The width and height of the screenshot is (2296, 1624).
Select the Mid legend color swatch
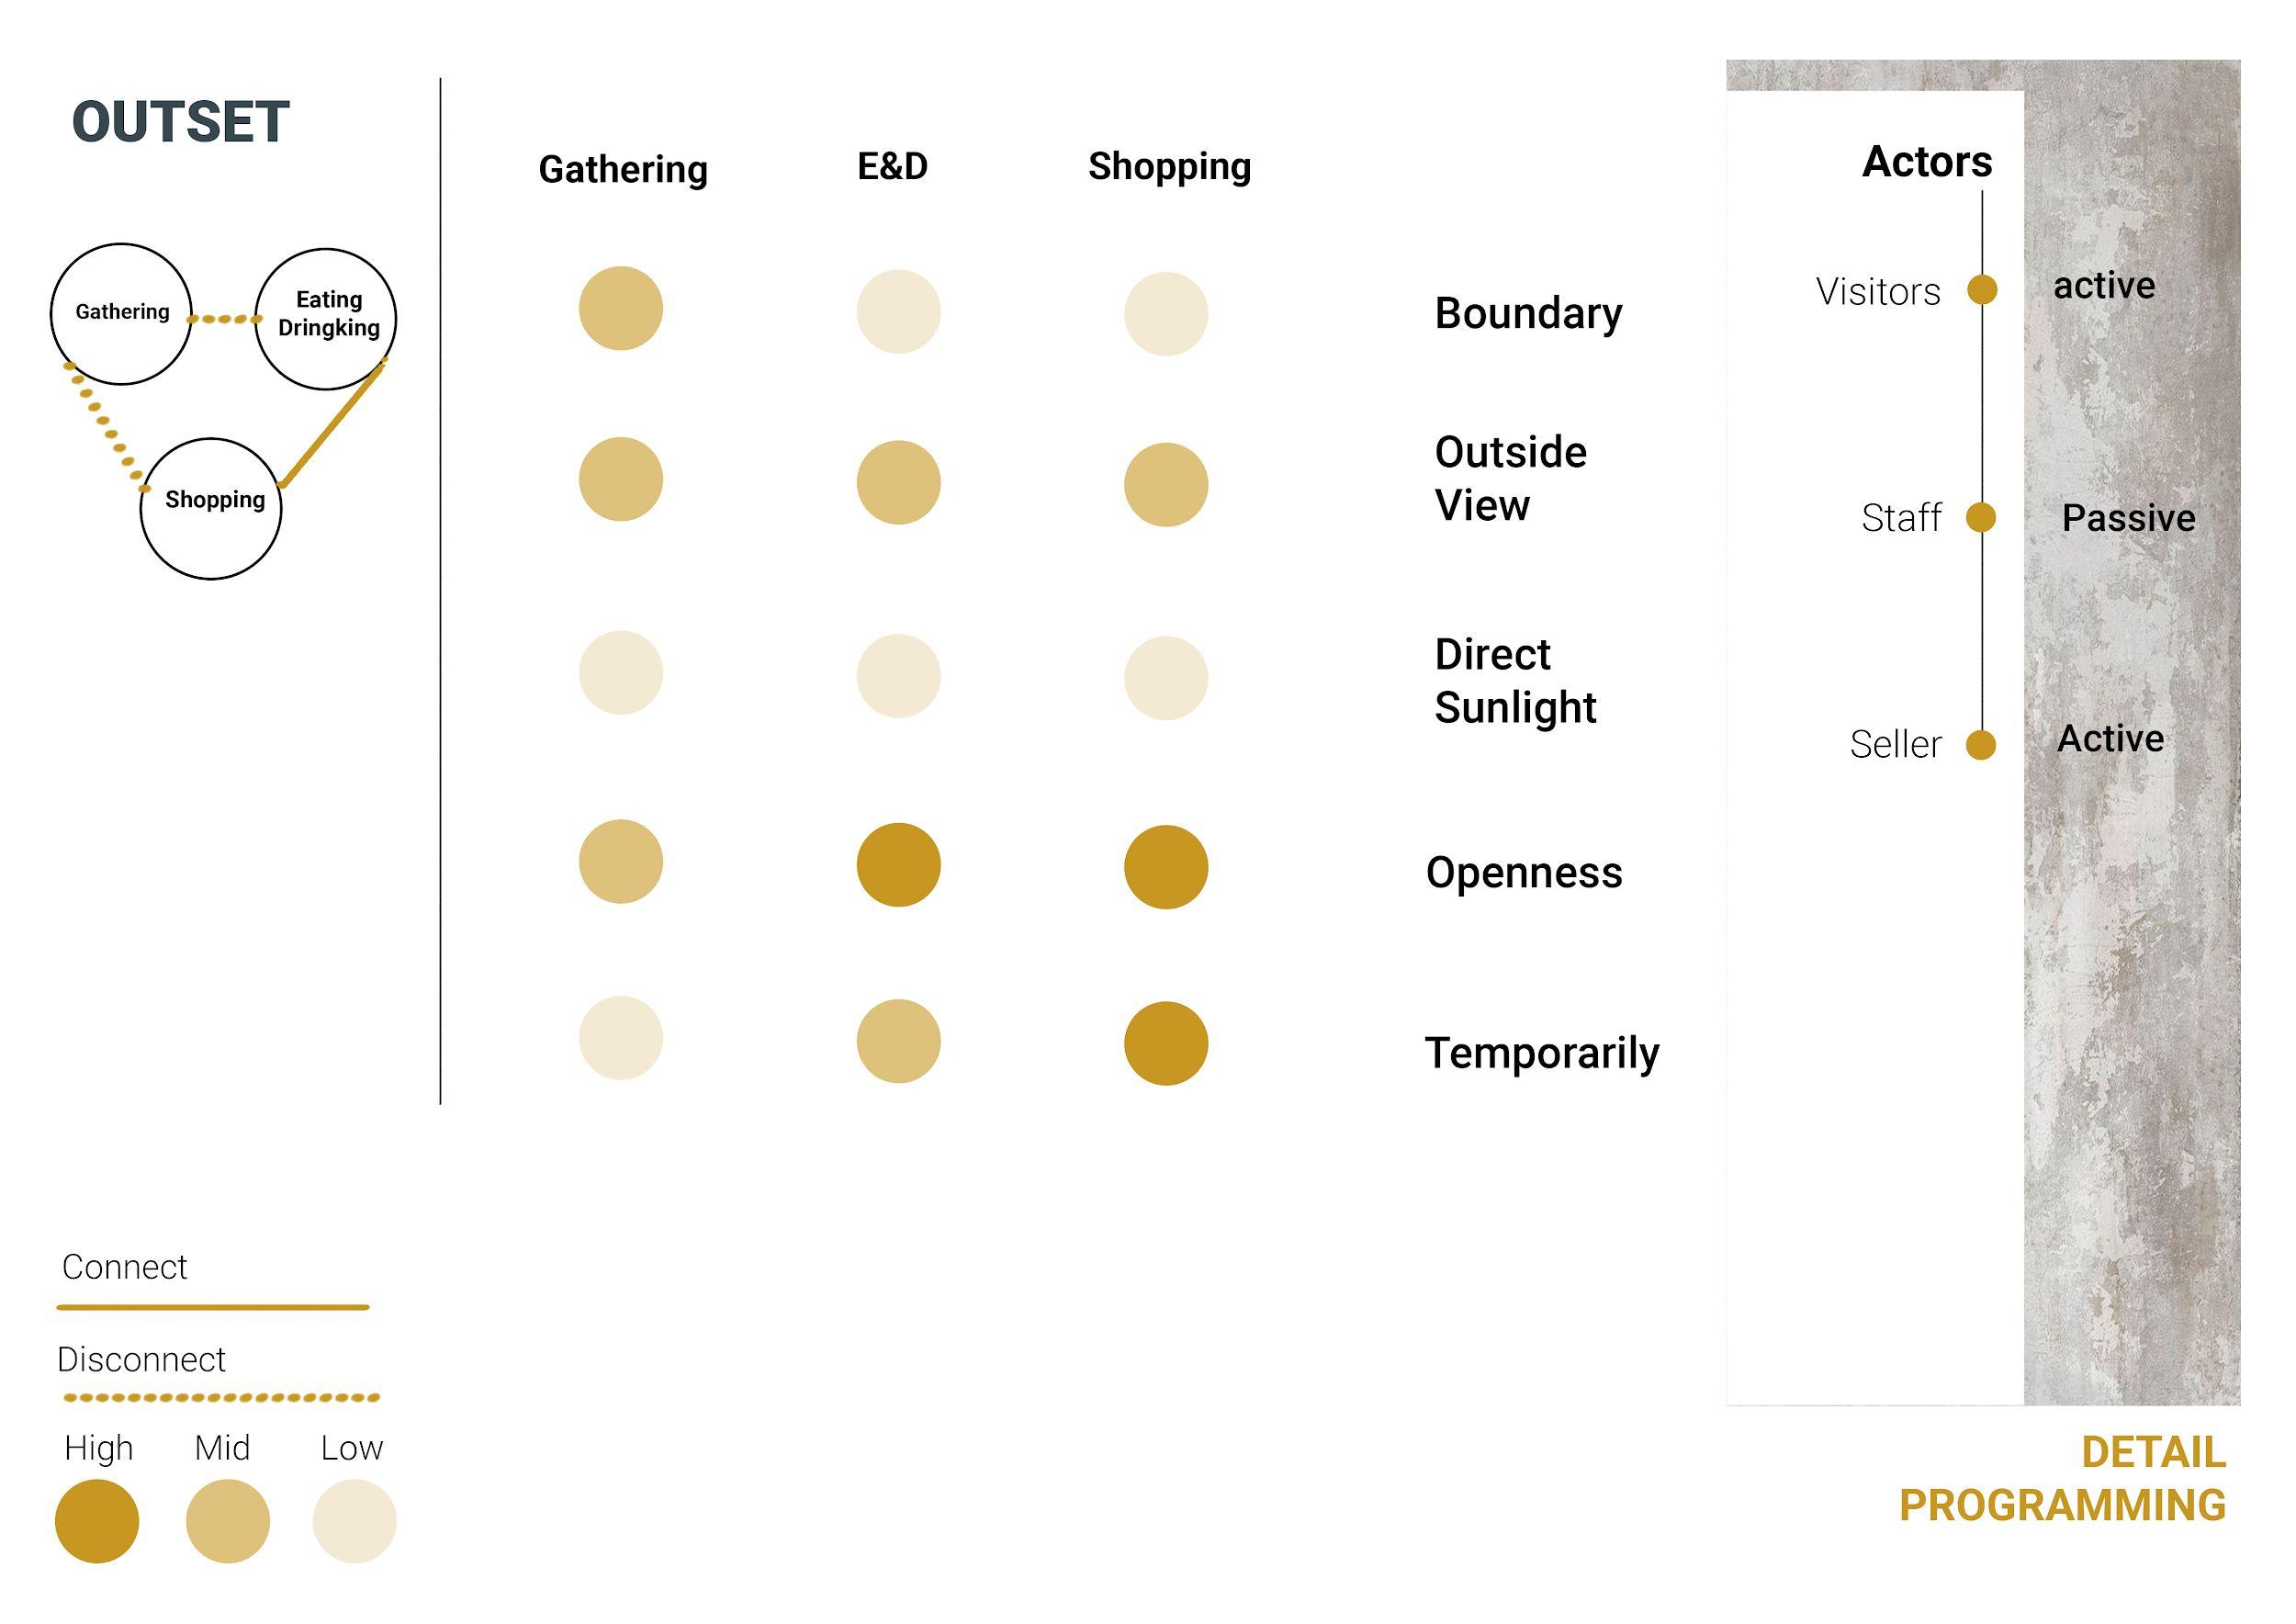pos(228,1522)
